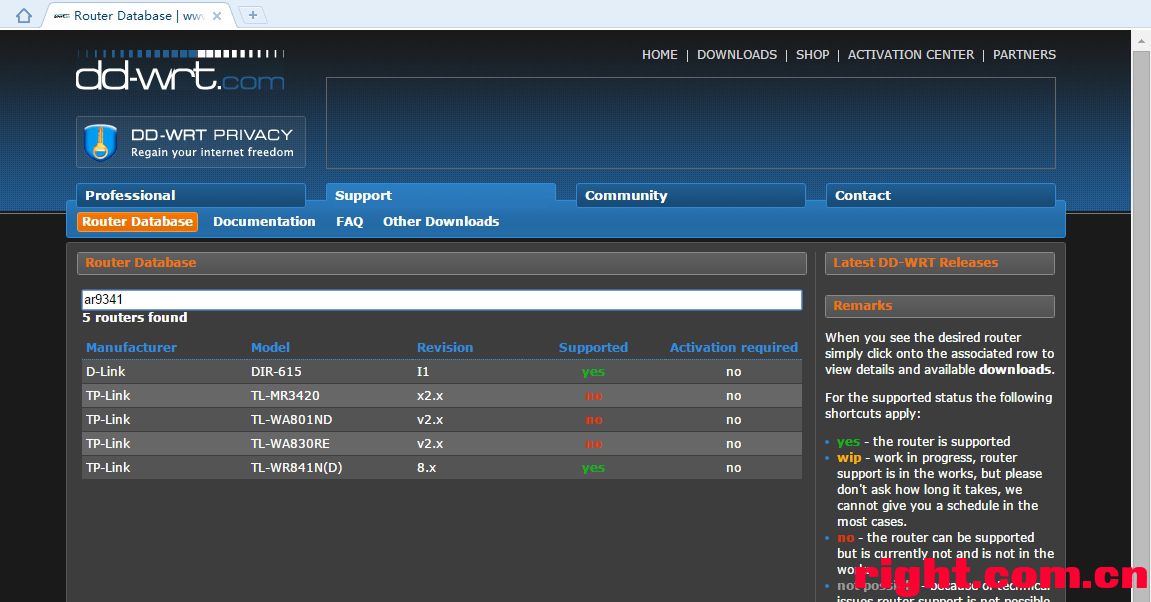Sort by the Model column header
The image size is (1151, 602).
(270, 347)
